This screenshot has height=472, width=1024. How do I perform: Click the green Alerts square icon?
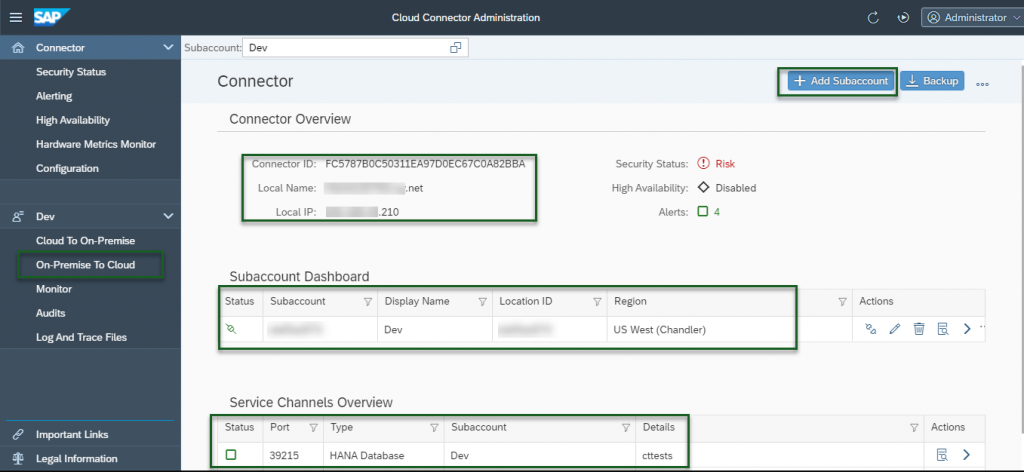click(x=703, y=212)
